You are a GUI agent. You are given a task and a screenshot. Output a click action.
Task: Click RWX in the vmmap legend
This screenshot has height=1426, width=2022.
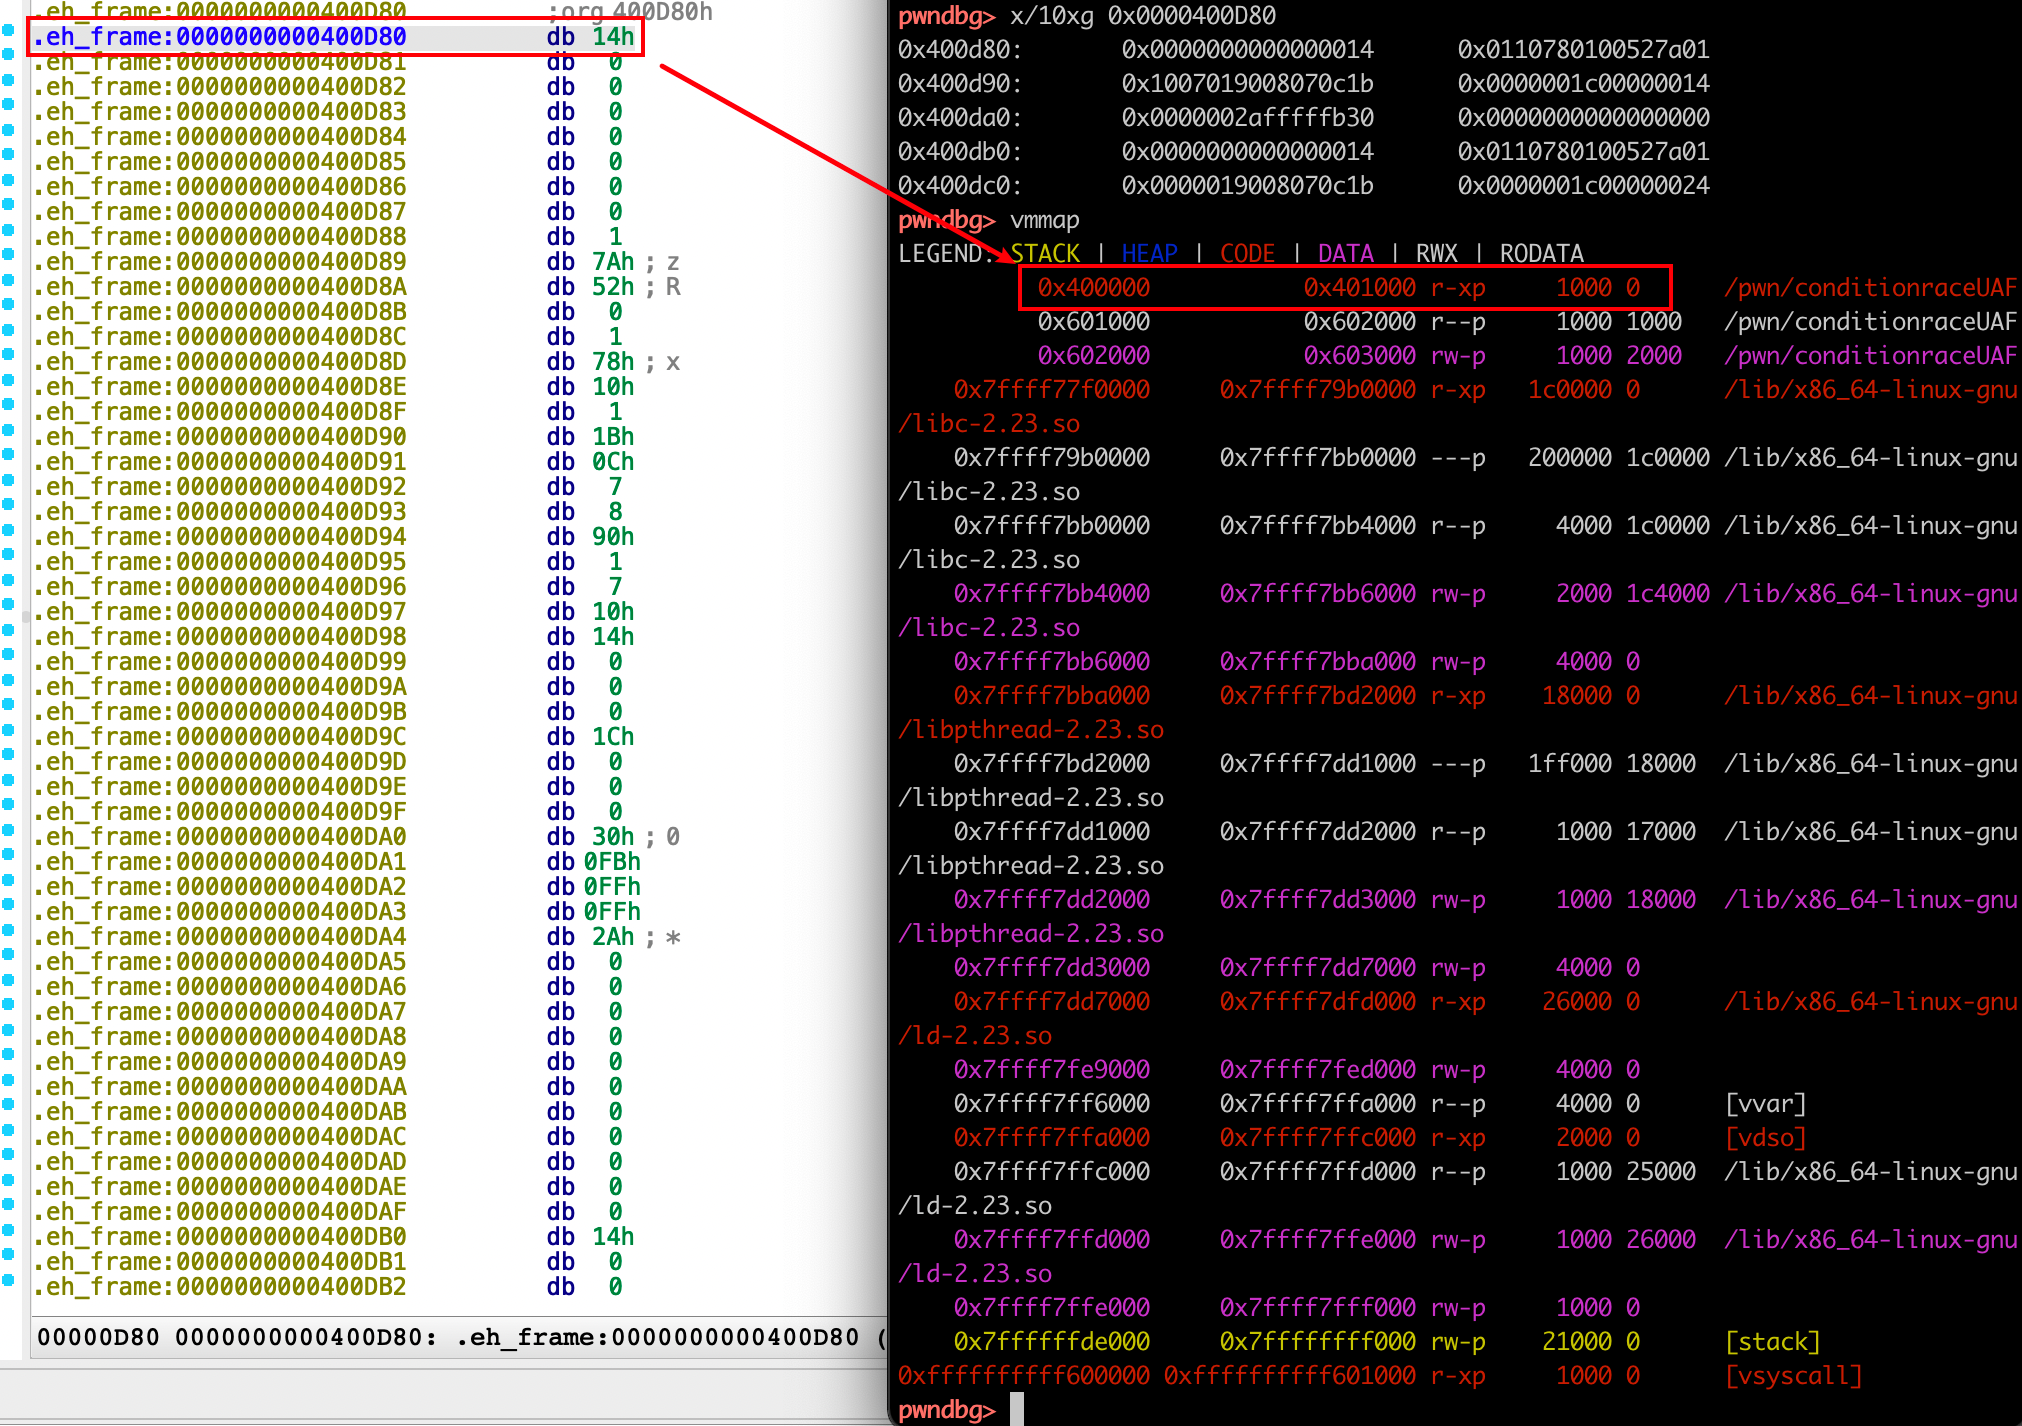tap(1437, 254)
